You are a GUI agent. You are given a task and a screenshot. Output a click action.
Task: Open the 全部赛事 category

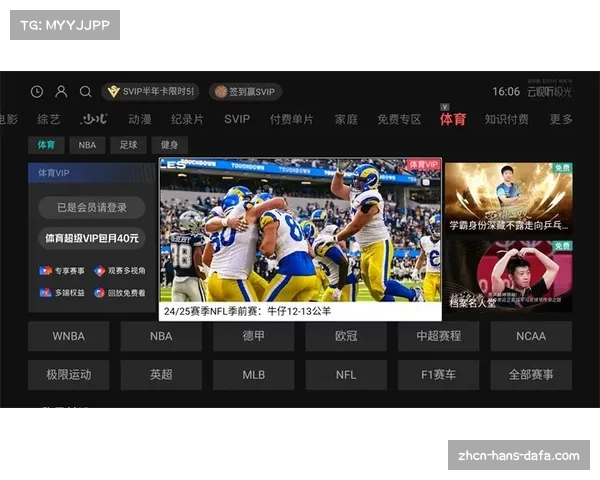(x=531, y=375)
